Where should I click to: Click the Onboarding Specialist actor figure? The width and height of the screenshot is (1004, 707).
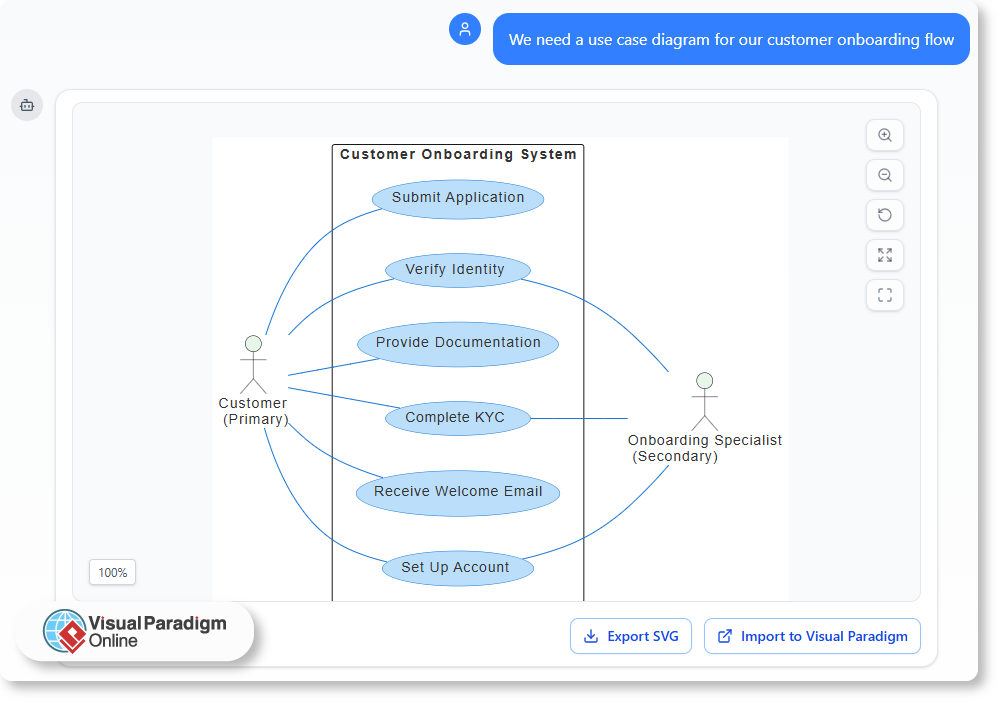tap(704, 402)
